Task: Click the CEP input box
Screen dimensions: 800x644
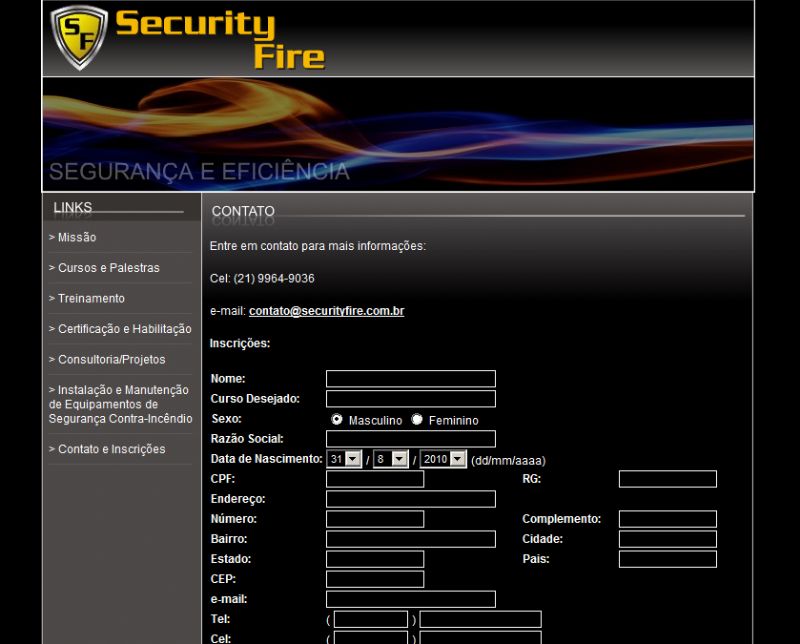Action: (x=375, y=579)
